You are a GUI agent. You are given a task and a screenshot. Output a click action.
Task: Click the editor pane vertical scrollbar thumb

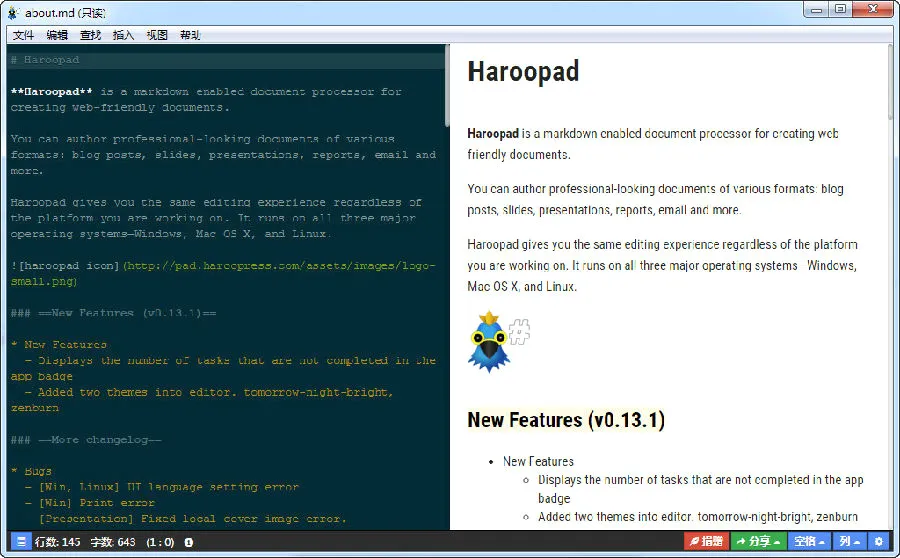(x=447, y=86)
